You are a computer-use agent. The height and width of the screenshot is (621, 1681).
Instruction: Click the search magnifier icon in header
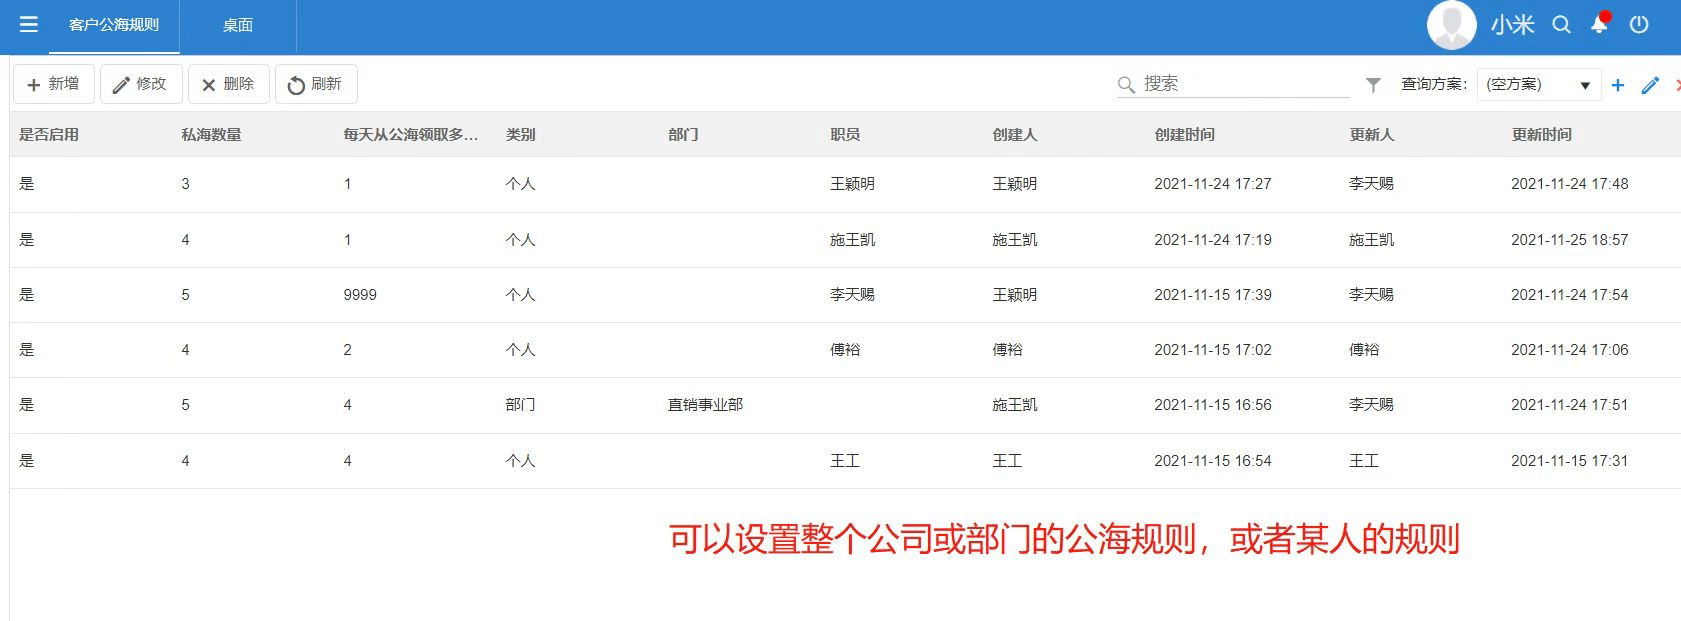[x=1561, y=25]
